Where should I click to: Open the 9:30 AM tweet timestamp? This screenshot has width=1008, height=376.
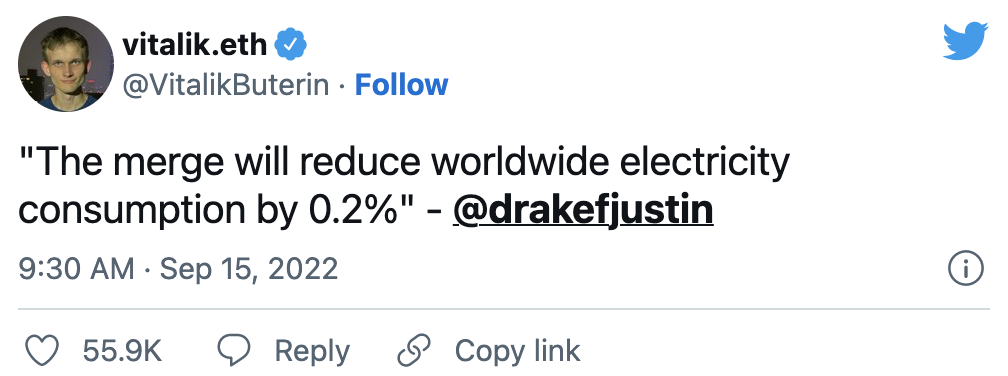(76, 268)
